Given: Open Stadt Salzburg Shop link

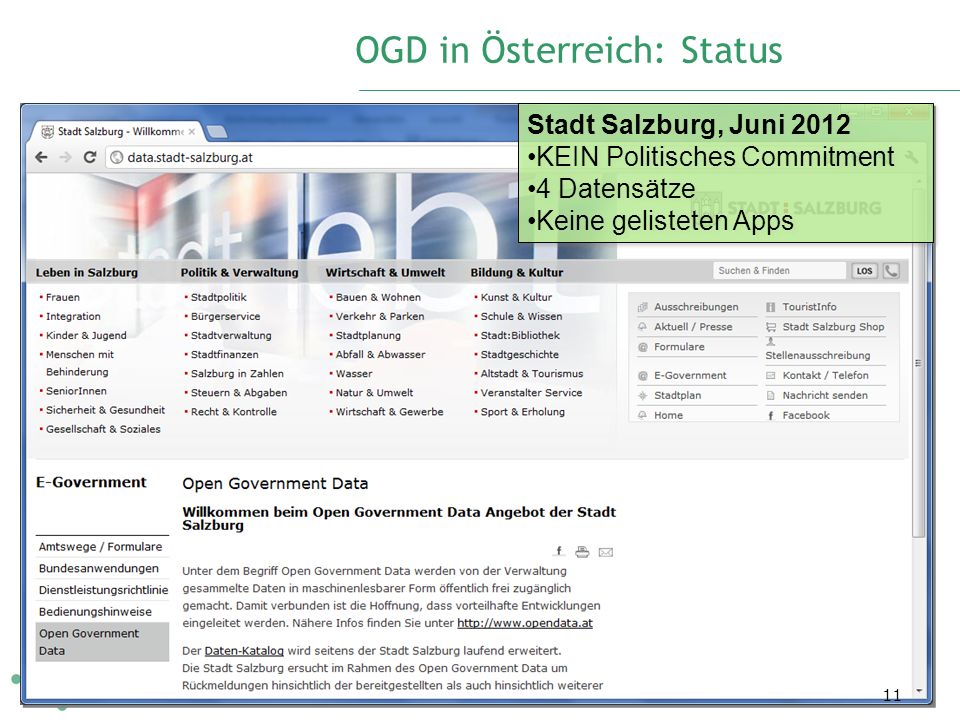Looking at the screenshot, I should coord(833,327).
